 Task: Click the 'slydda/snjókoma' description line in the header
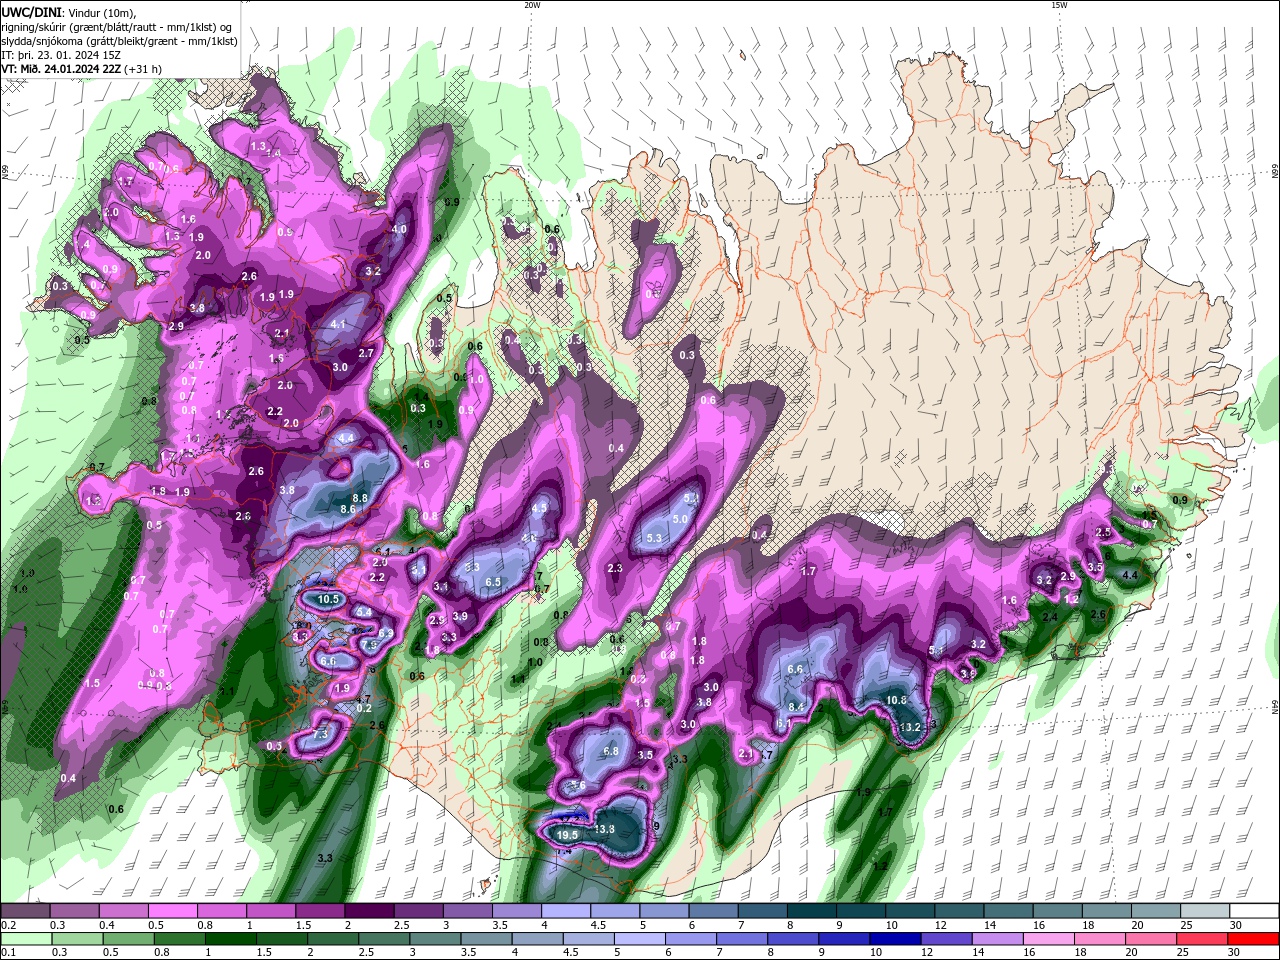point(119,41)
